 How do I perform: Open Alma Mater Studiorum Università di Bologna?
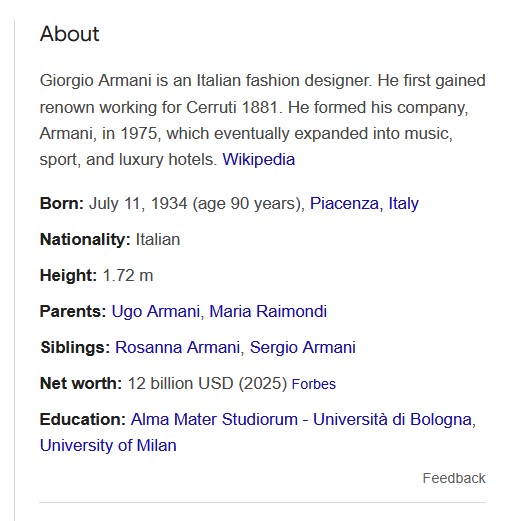point(302,419)
